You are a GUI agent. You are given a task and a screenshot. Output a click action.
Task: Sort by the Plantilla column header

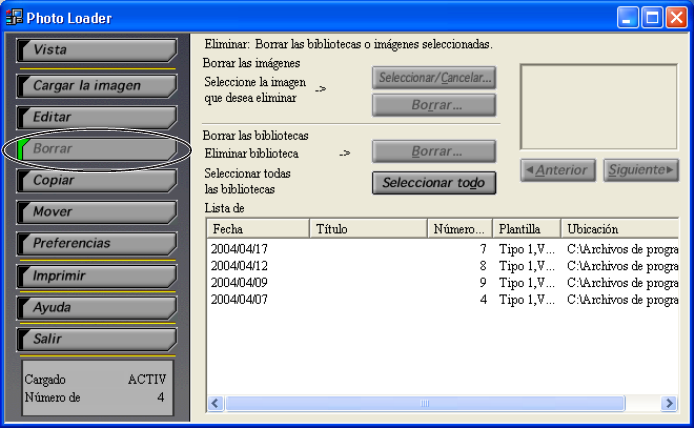pos(525,229)
